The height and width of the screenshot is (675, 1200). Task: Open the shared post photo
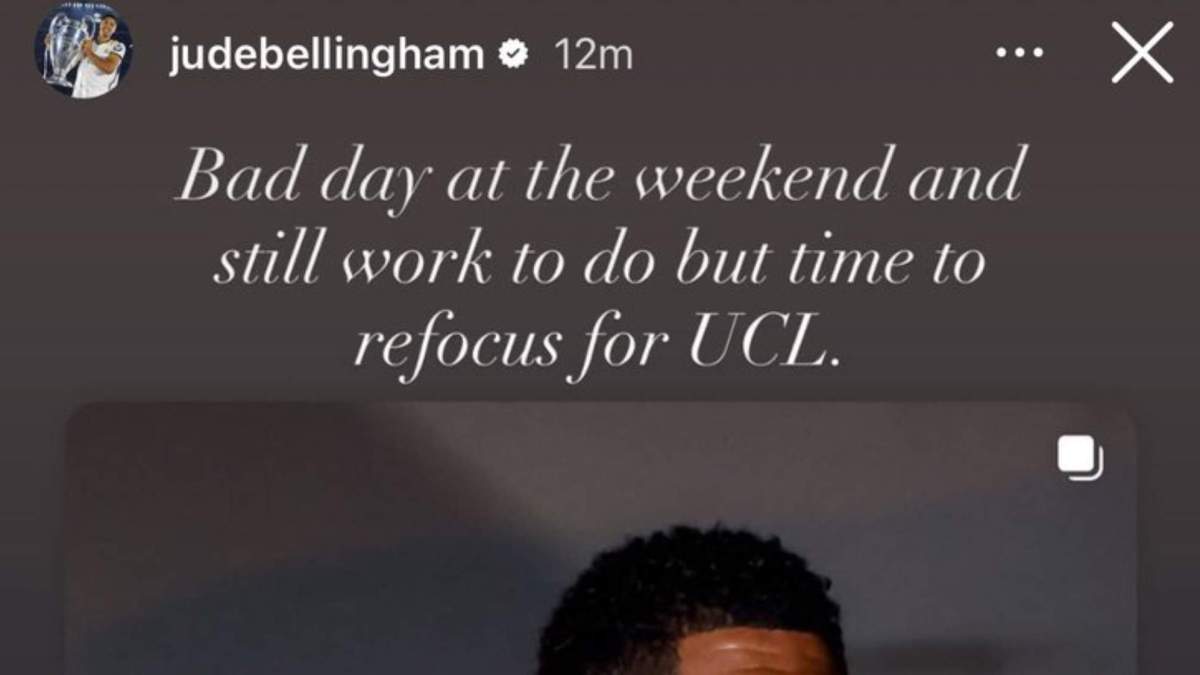point(600,540)
